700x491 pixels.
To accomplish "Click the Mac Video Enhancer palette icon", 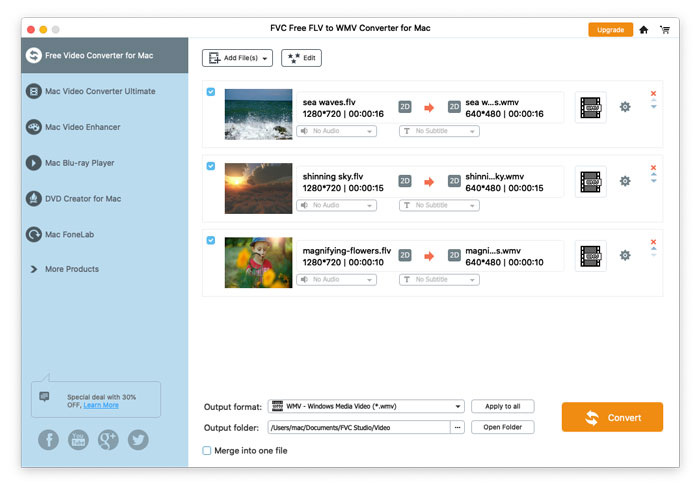I will coord(33,127).
